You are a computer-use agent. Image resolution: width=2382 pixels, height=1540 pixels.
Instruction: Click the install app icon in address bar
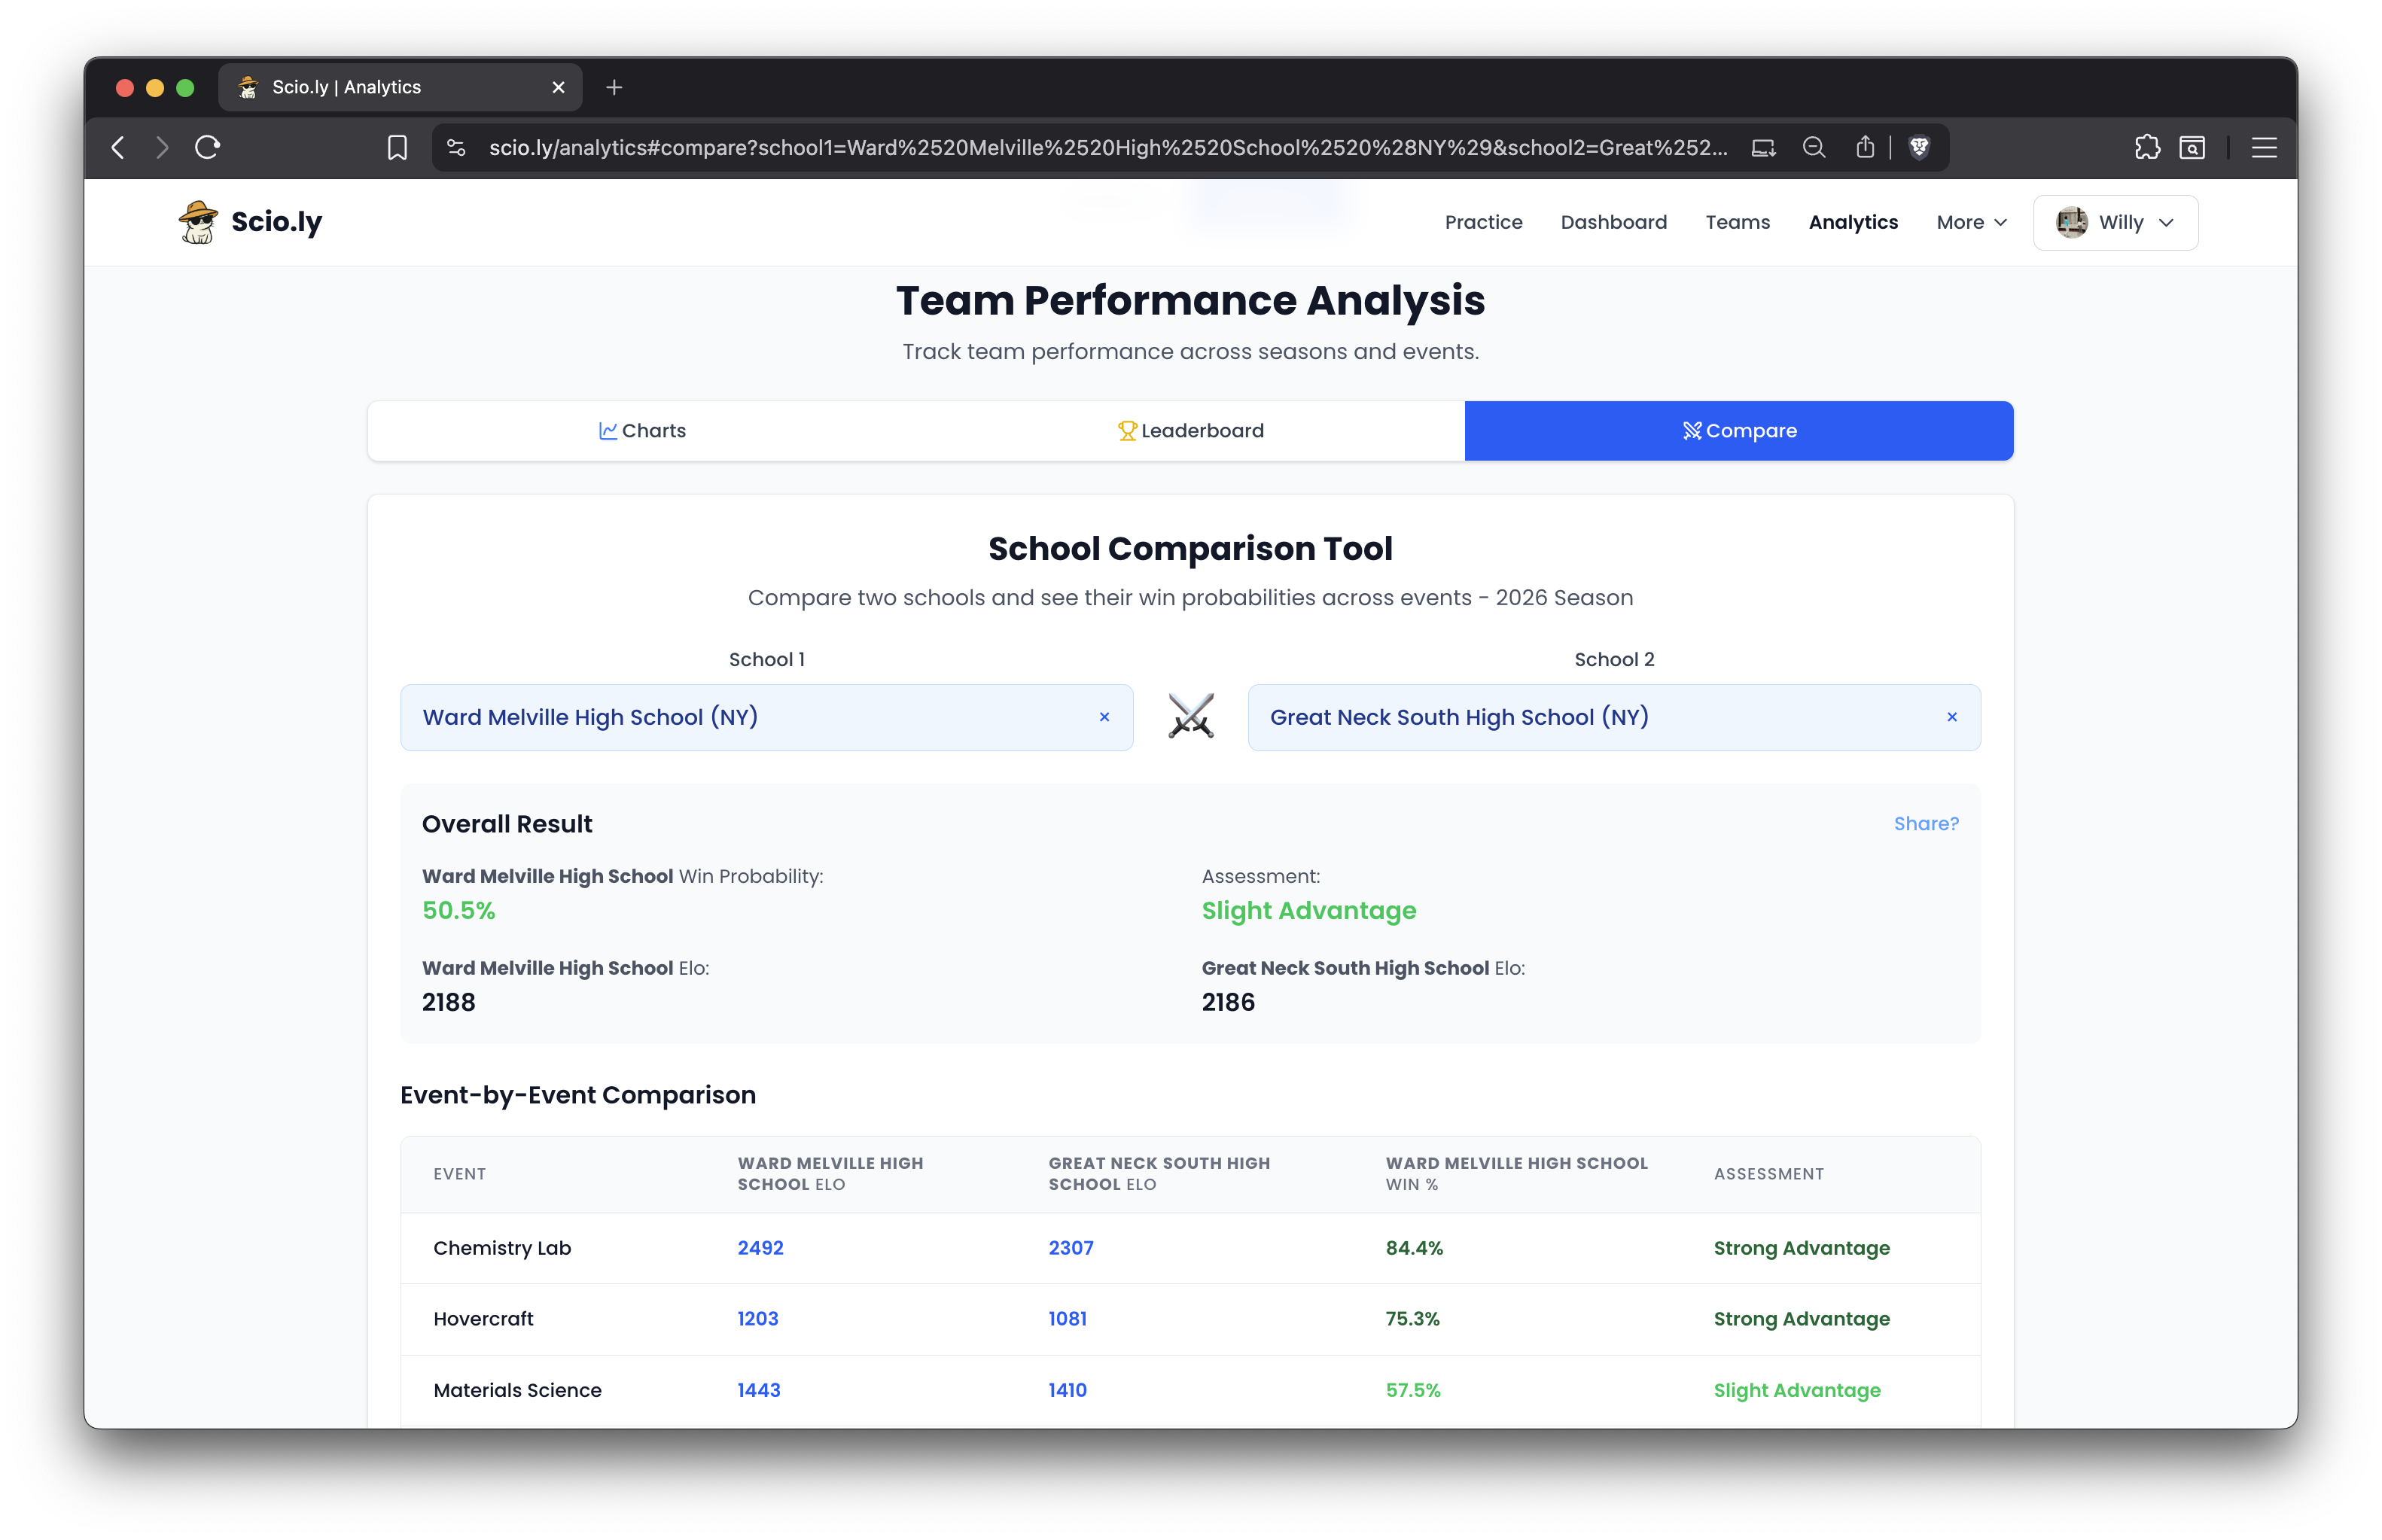[1763, 148]
